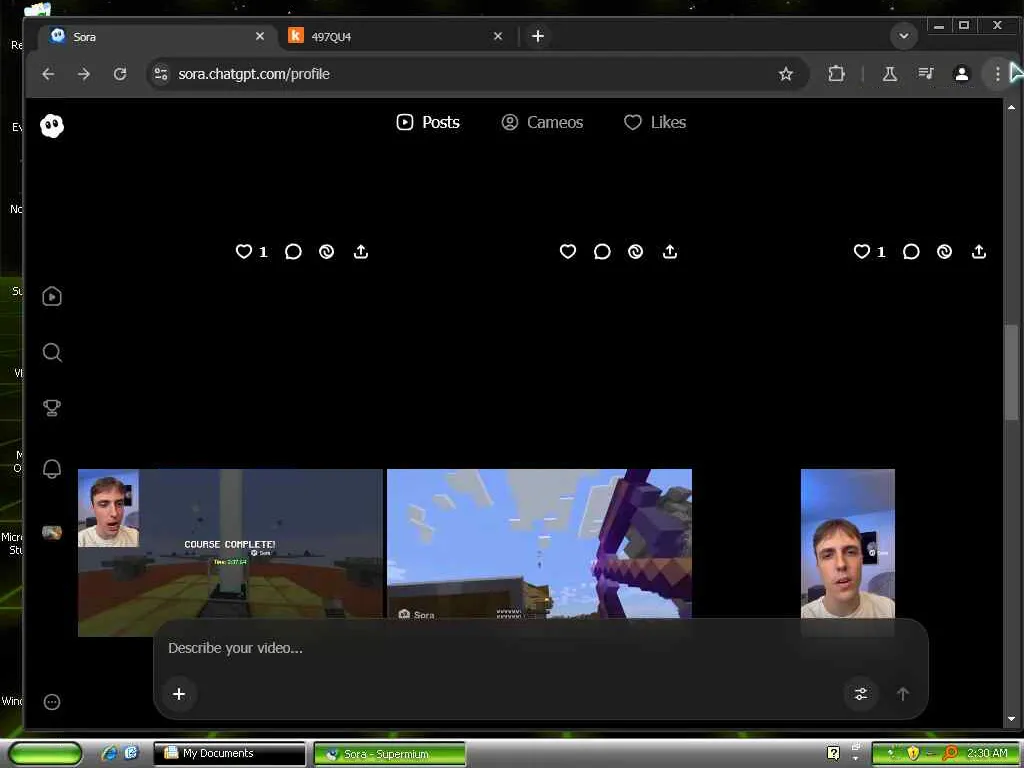This screenshot has height=768, width=1024.
Task: Click the scroll down arrow of the page
Action: point(1011,719)
